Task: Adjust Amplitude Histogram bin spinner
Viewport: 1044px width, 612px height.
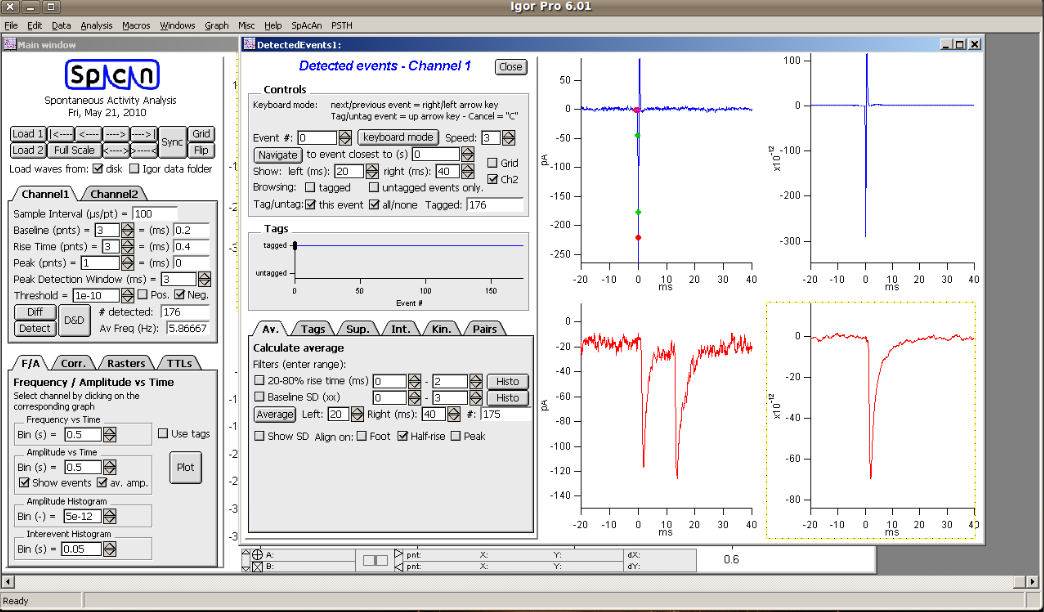Action: pyautogui.click(x=110, y=516)
